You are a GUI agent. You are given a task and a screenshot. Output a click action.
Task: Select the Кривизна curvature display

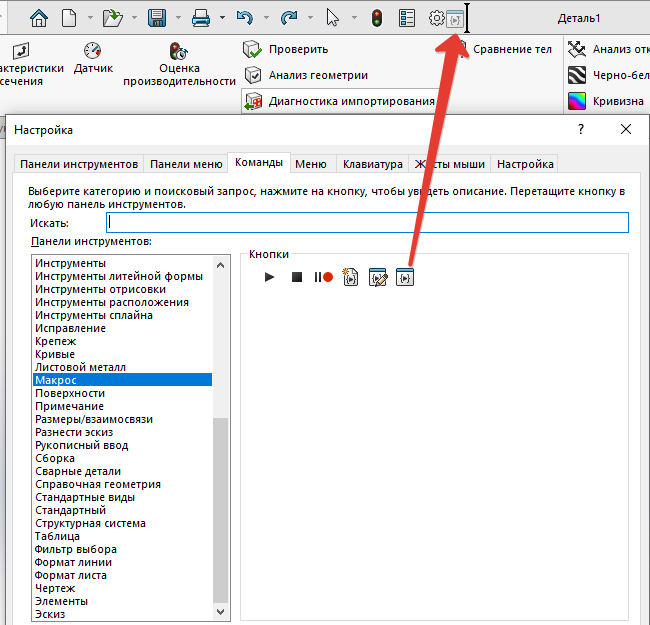coord(606,101)
